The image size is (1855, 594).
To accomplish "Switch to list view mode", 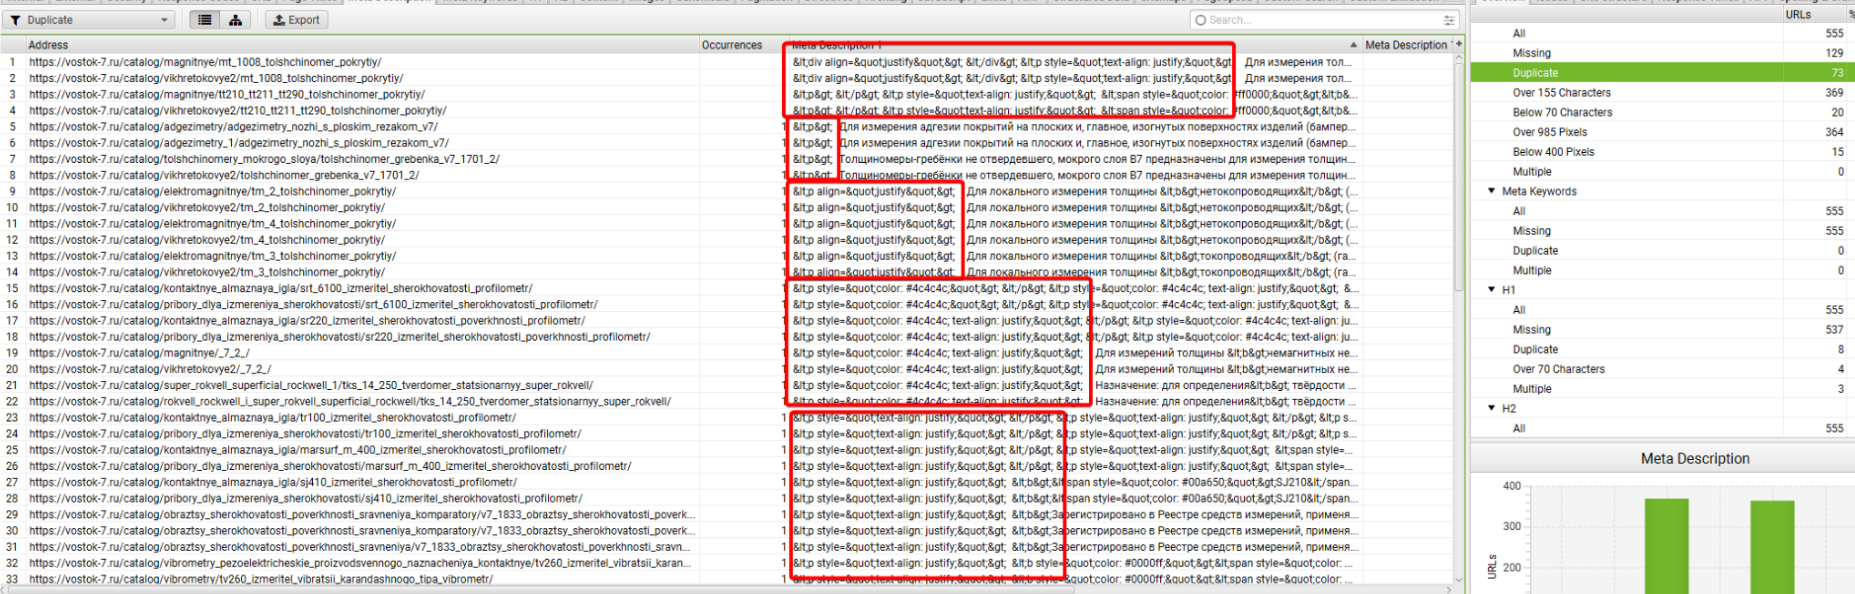I will coord(204,20).
